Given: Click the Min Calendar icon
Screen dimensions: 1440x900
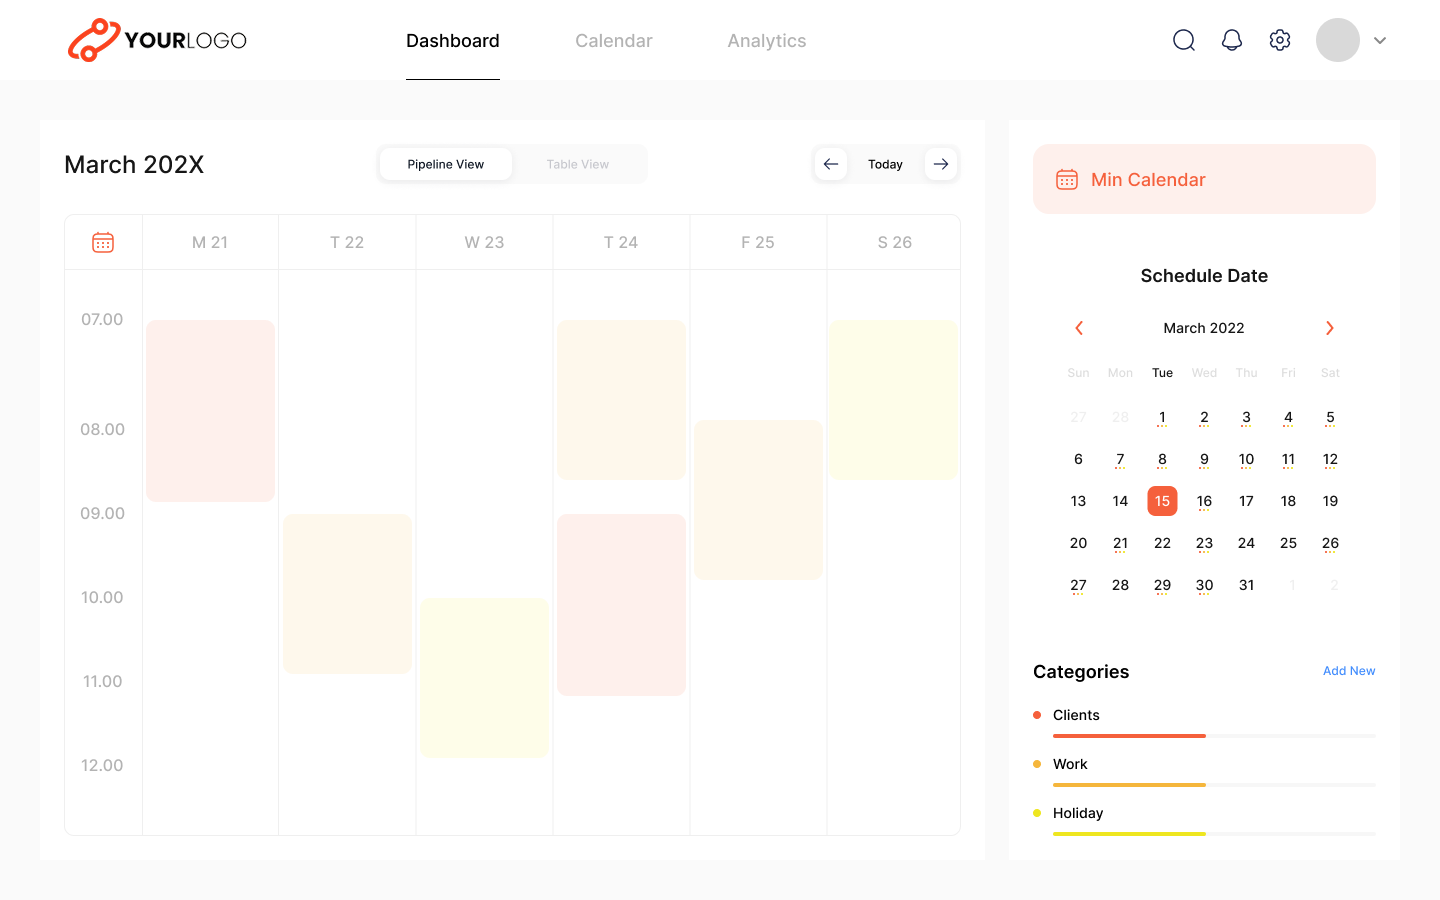Looking at the screenshot, I should [x=1067, y=180].
